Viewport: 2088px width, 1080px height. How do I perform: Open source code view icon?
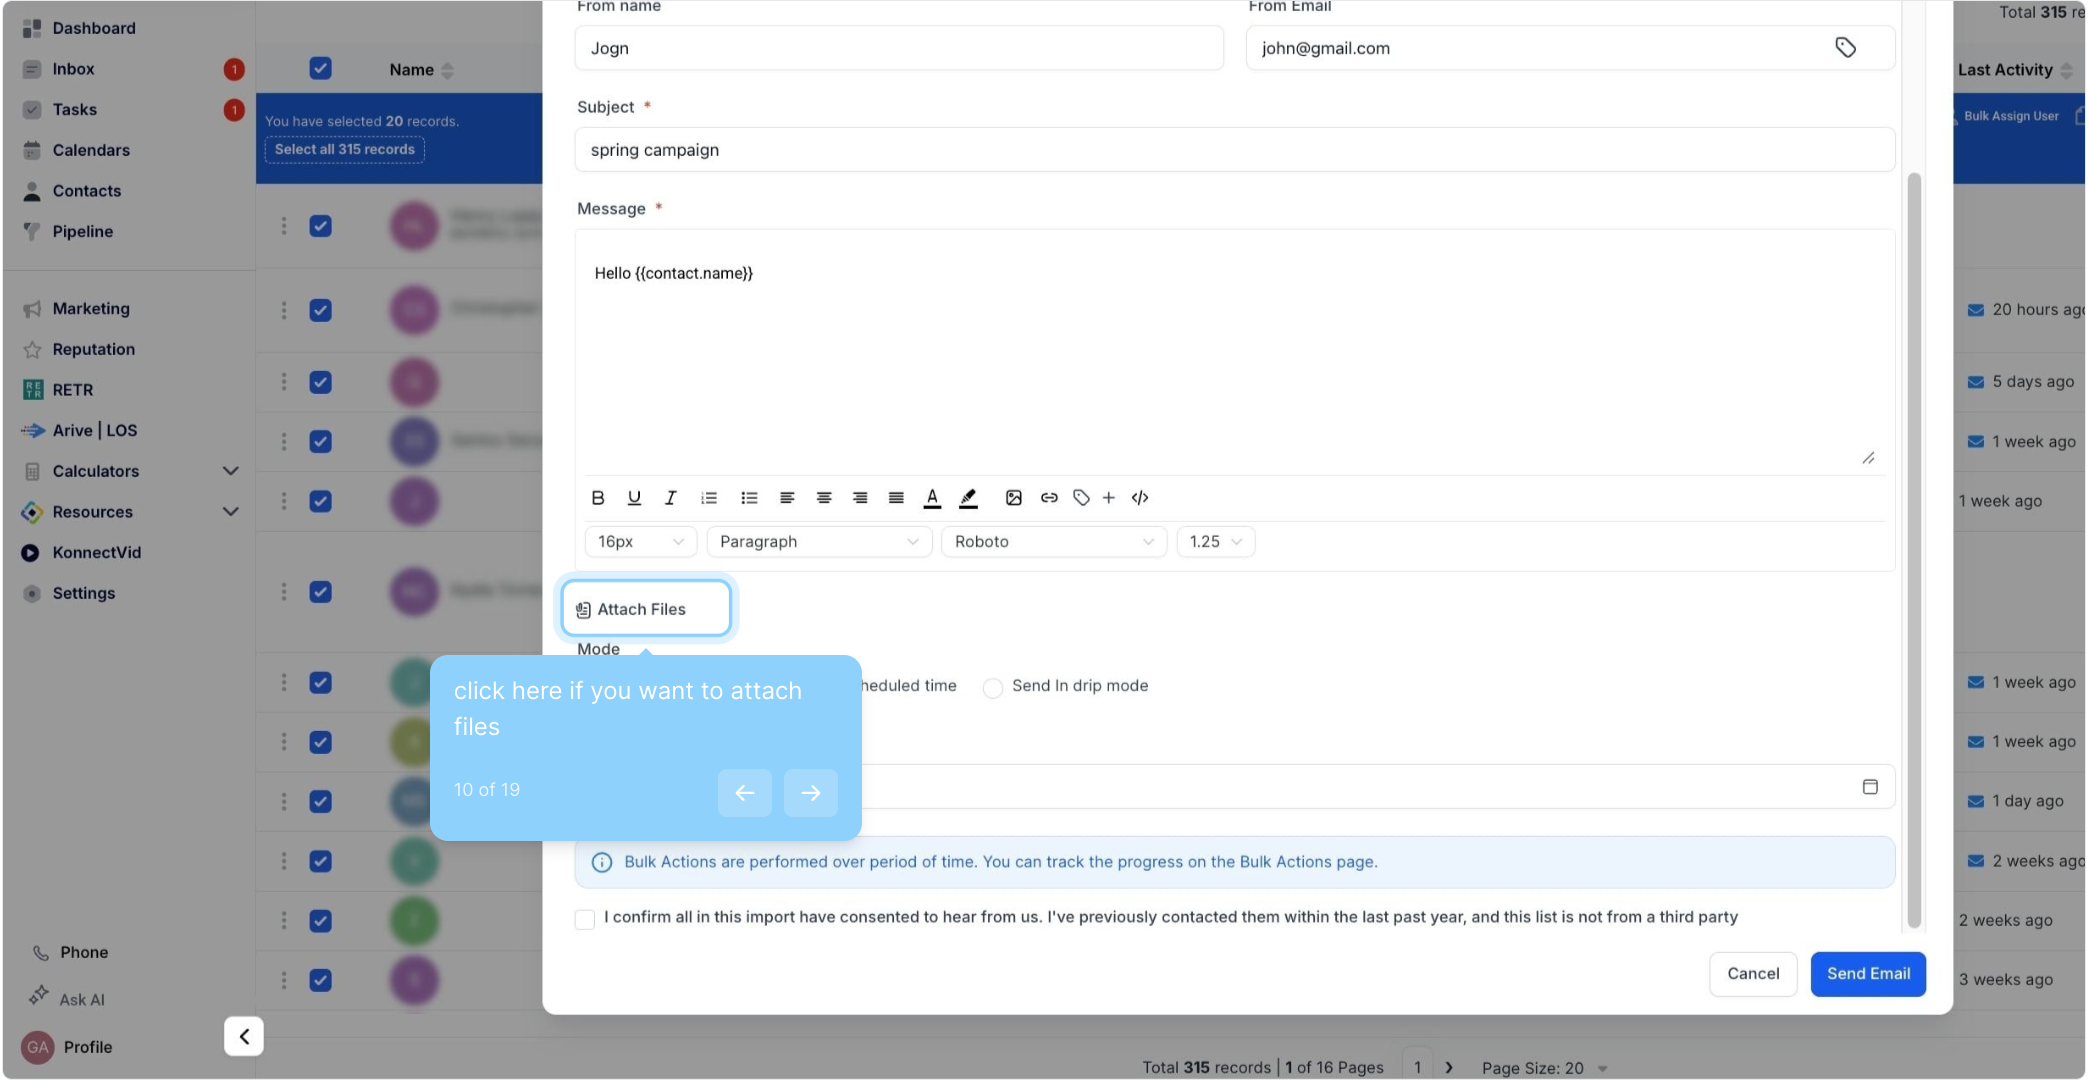(1140, 498)
